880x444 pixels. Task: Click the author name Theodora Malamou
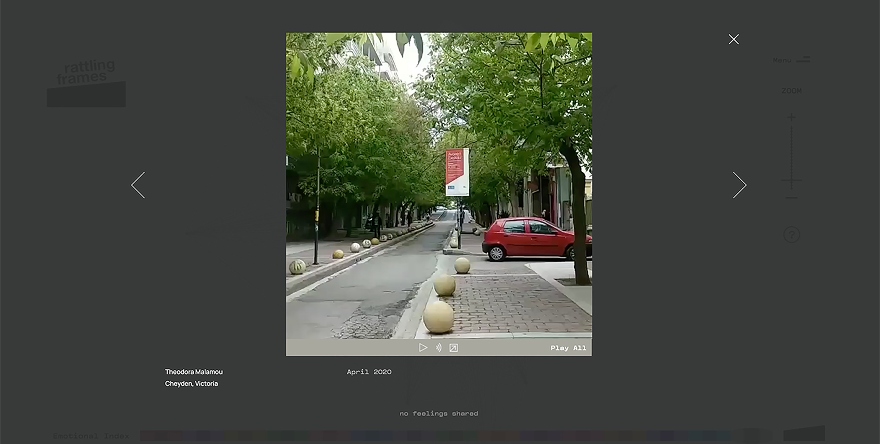click(x=194, y=372)
